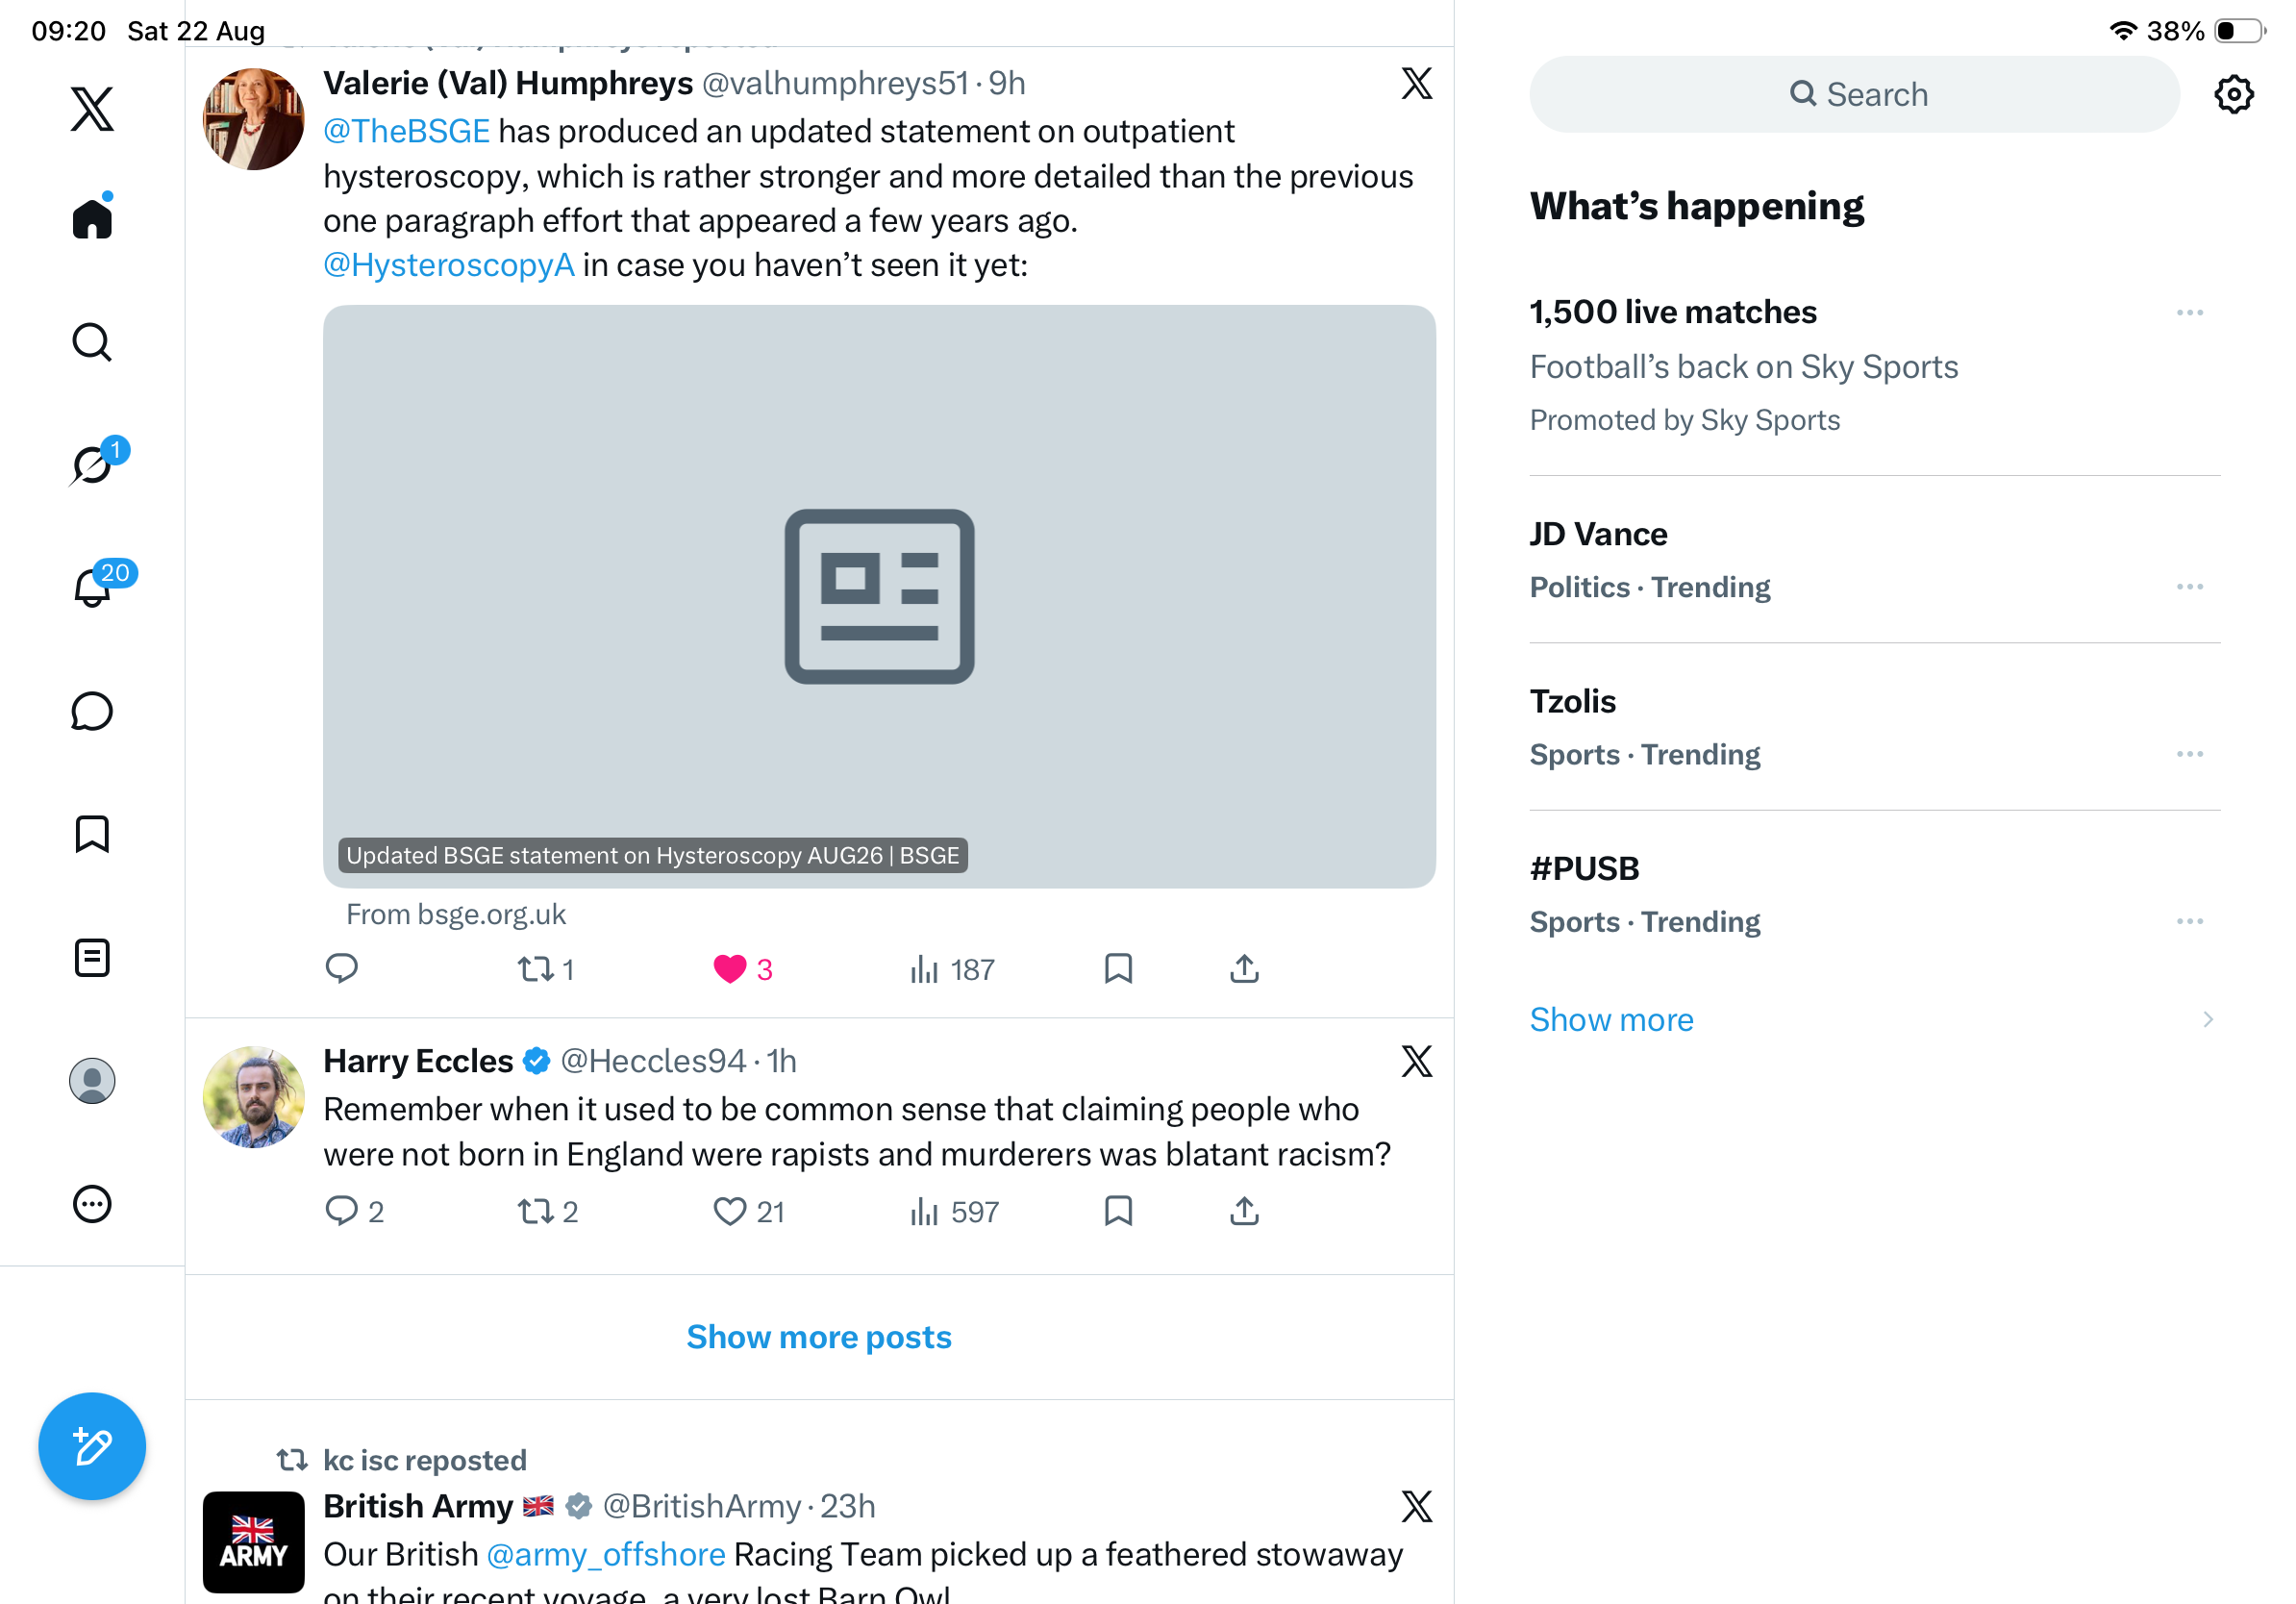Unlike Valerie Humphreys' post
Viewport: 2296px width, 1604px height.
point(729,969)
